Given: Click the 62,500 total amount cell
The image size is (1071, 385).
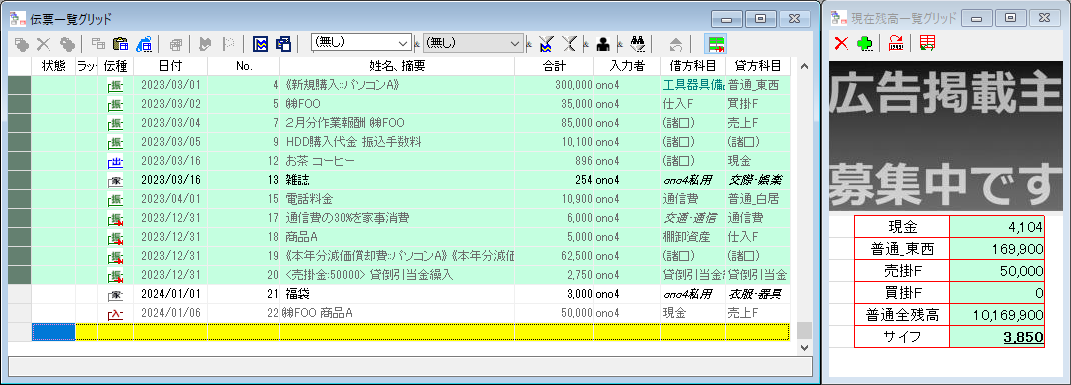Looking at the screenshot, I should coord(554,257).
